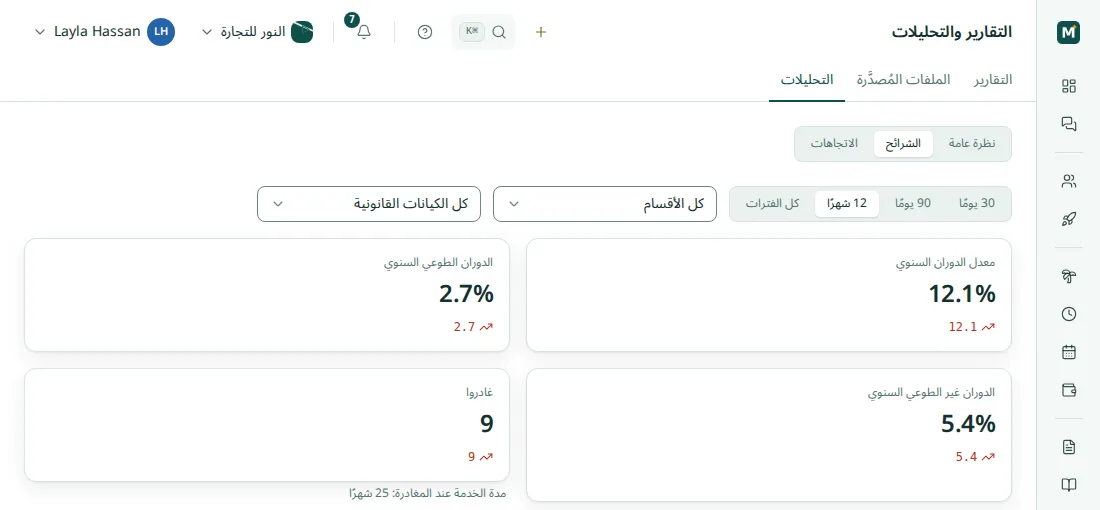Open the people icon in sidebar

tap(1068, 182)
